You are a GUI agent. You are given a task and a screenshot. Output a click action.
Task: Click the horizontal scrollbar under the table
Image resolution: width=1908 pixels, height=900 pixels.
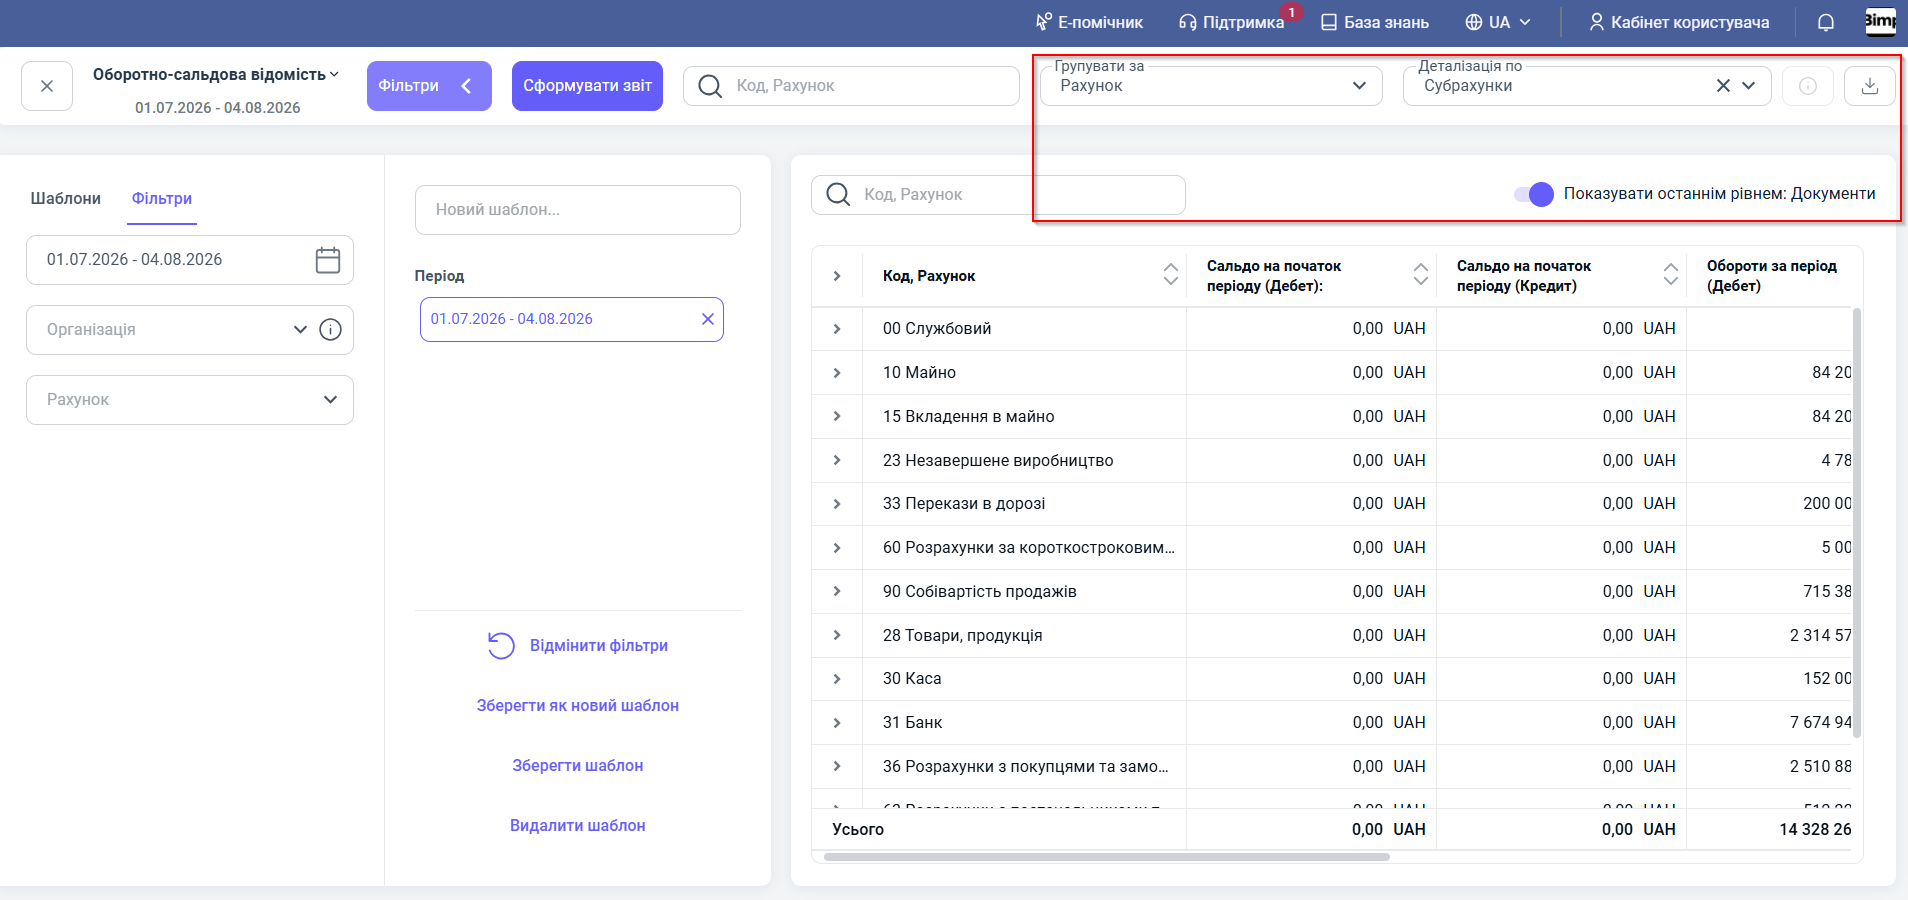coord(1106,857)
